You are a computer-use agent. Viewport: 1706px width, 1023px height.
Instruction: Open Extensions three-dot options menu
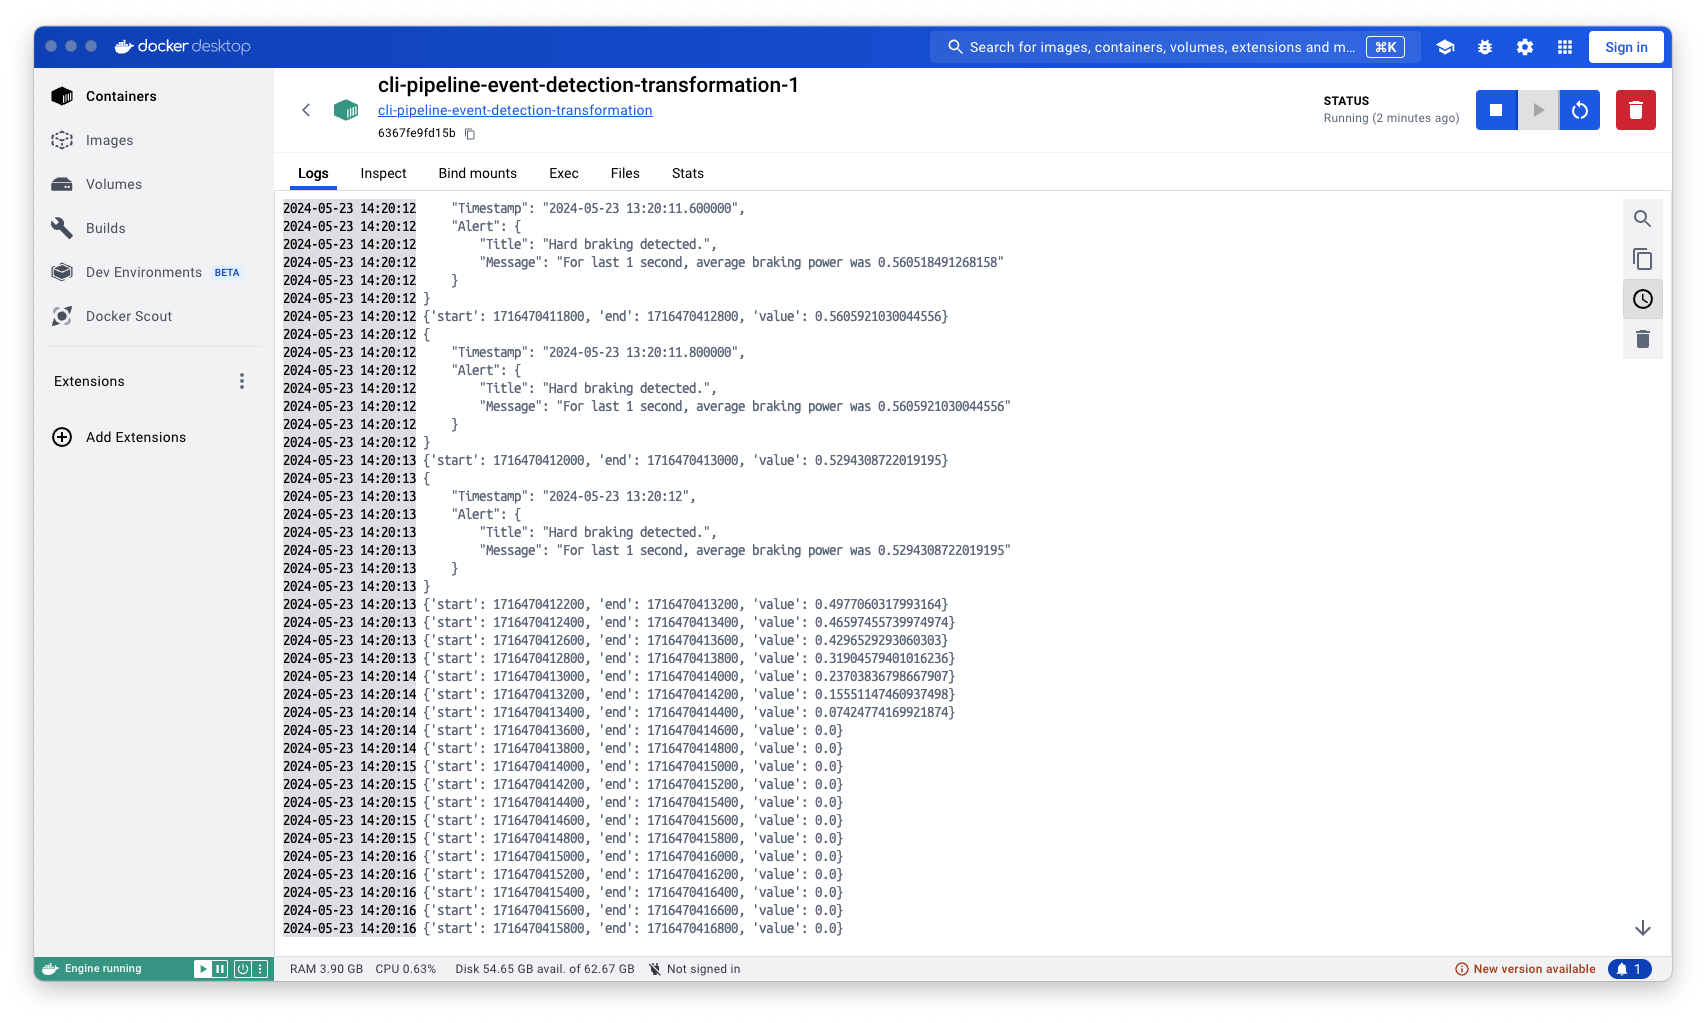coord(242,381)
